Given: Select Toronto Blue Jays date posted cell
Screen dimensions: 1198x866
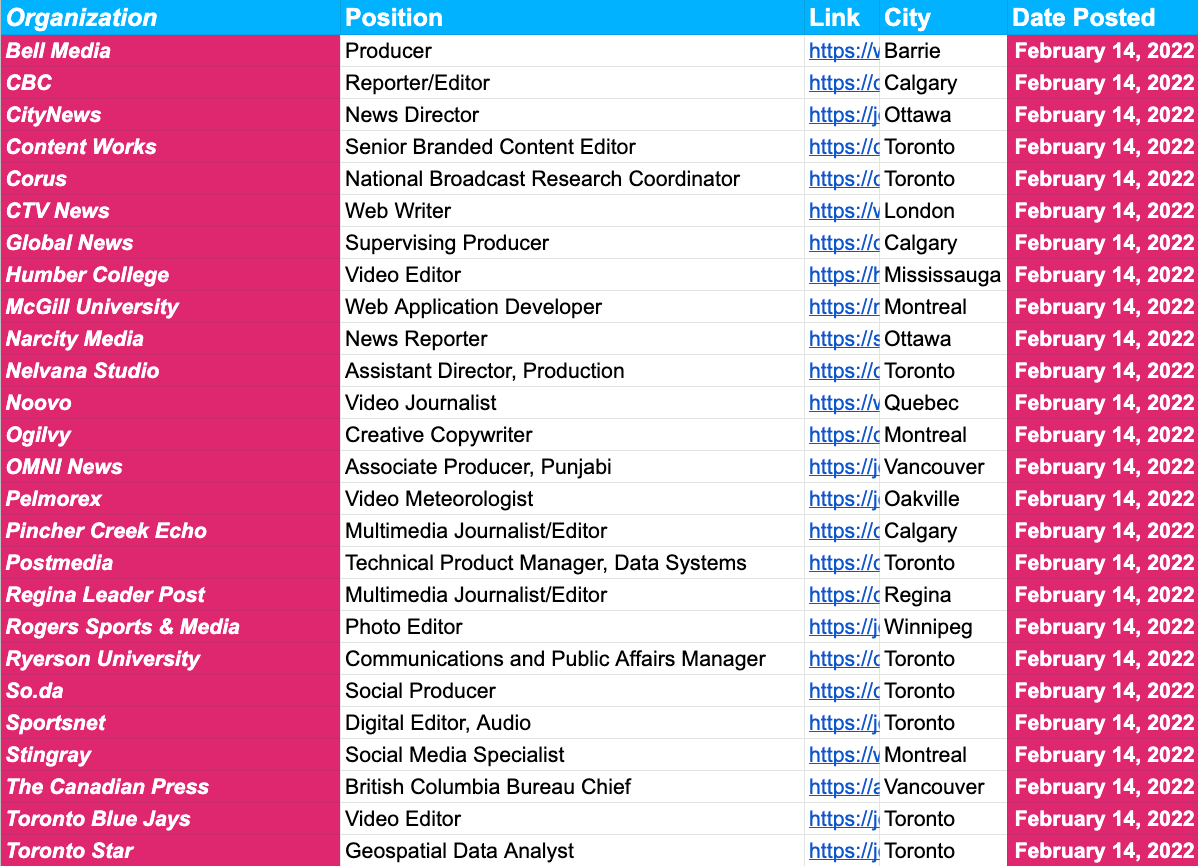Looking at the screenshot, I should (1103, 819).
